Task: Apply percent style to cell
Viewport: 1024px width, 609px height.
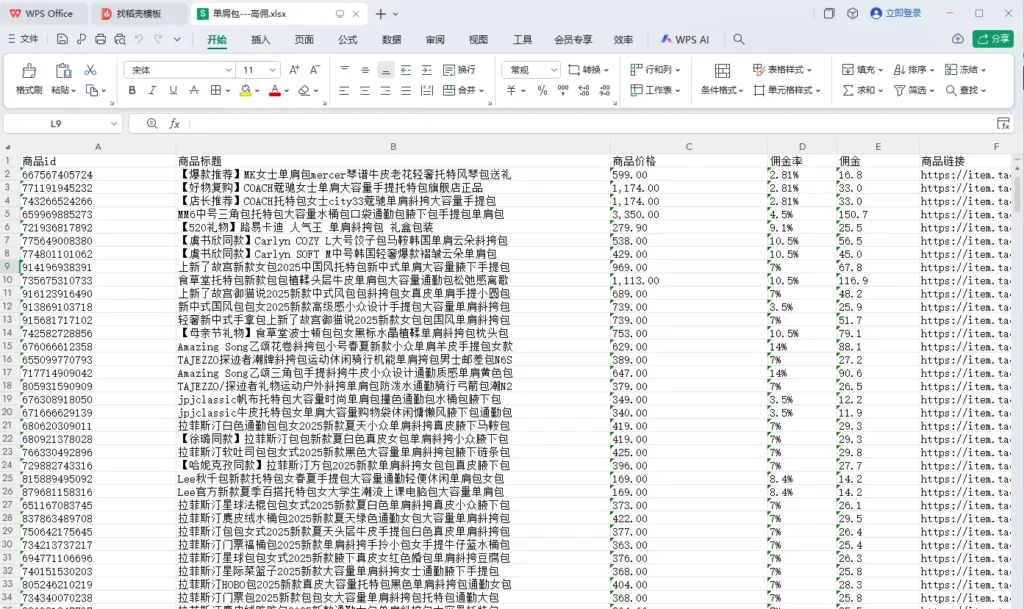Action: pyautogui.click(x=542, y=90)
